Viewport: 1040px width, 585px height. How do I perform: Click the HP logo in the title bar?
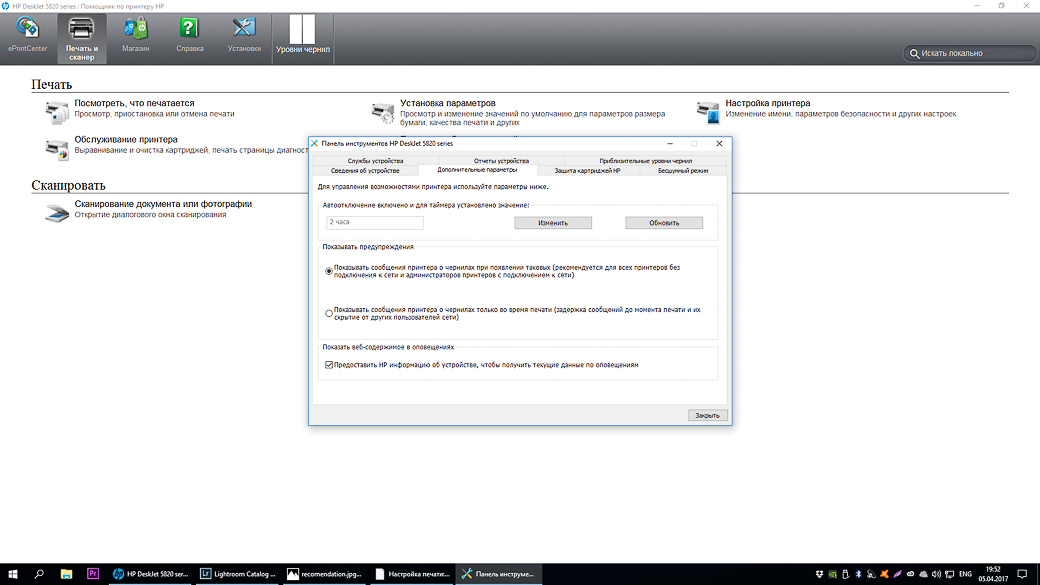[x=5, y=6]
